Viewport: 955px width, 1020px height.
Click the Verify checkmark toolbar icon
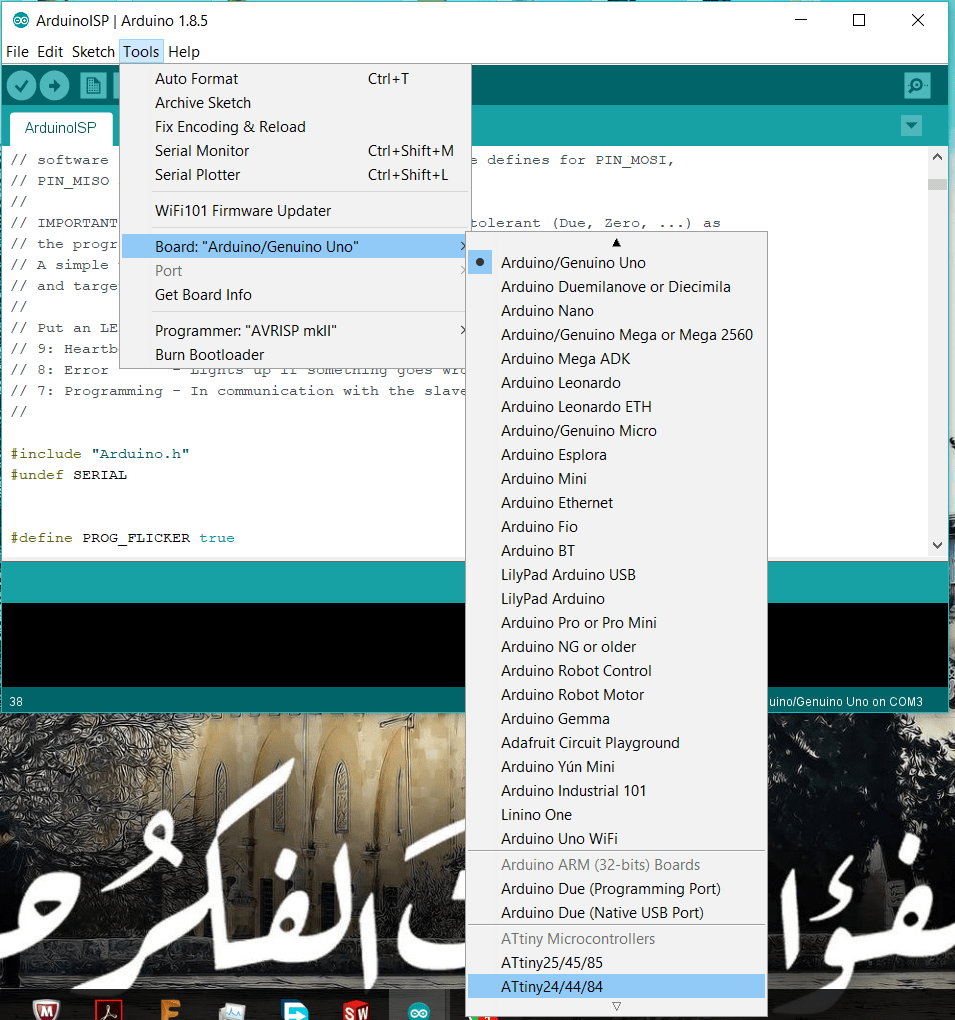(x=21, y=86)
